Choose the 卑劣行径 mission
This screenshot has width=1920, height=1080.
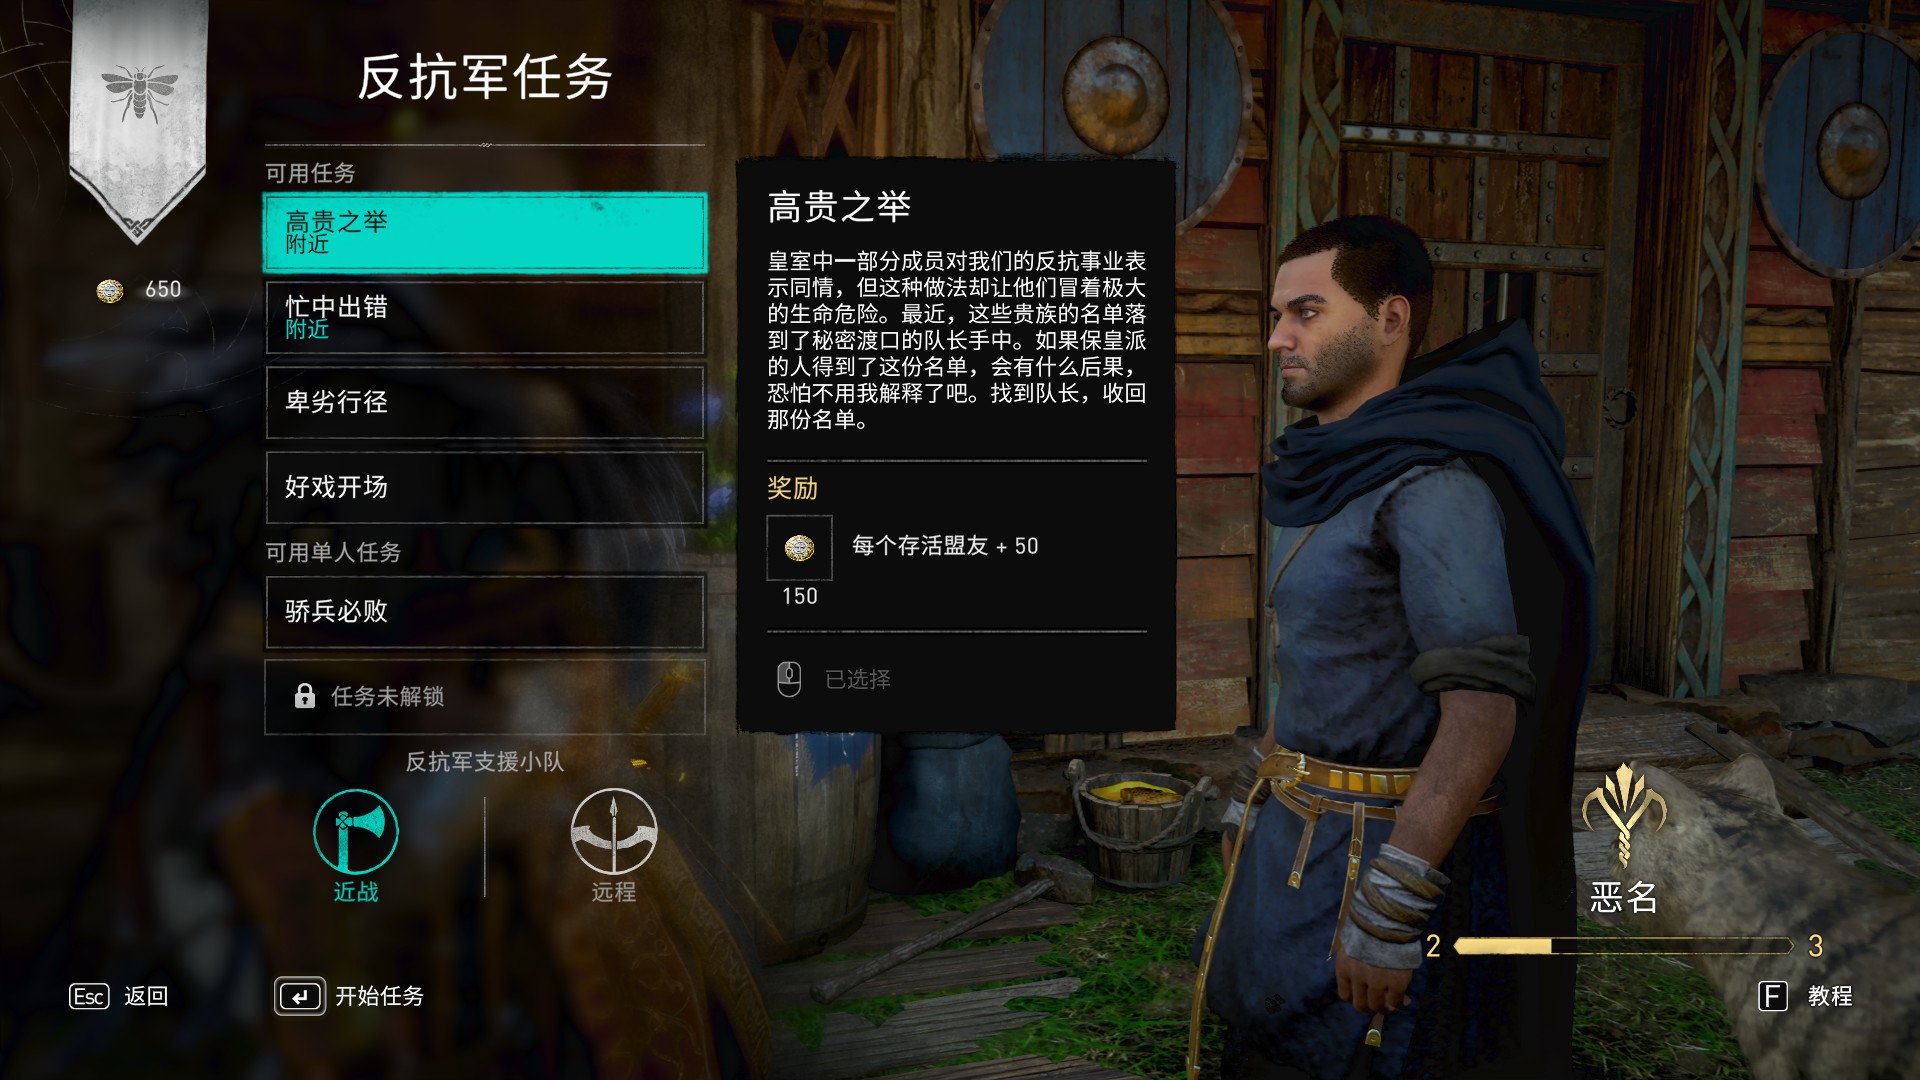[x=485, y=403]
